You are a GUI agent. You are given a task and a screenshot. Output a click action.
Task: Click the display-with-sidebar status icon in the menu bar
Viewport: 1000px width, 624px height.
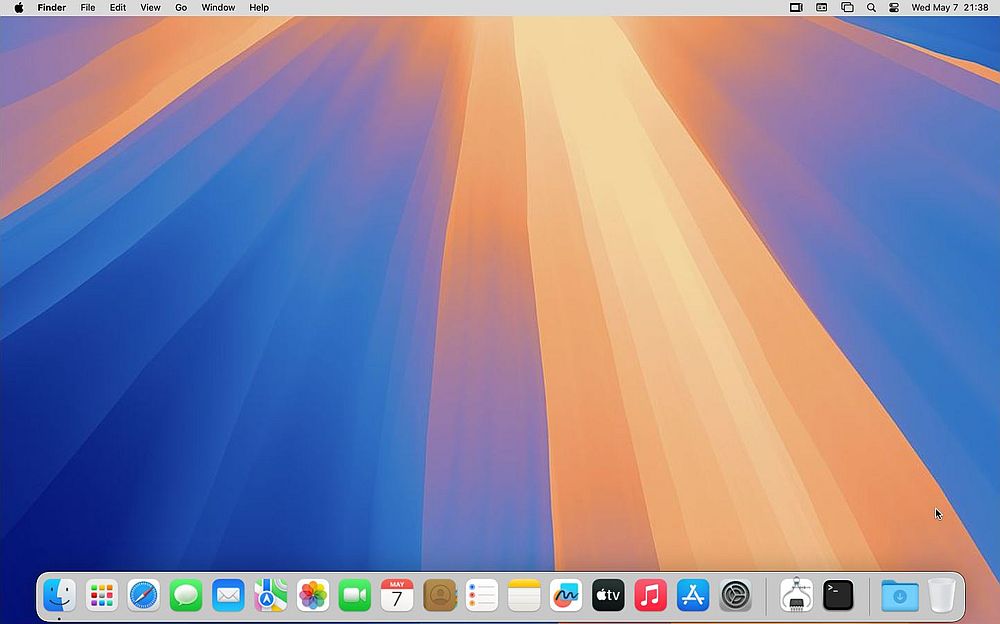tap(796, 8)
